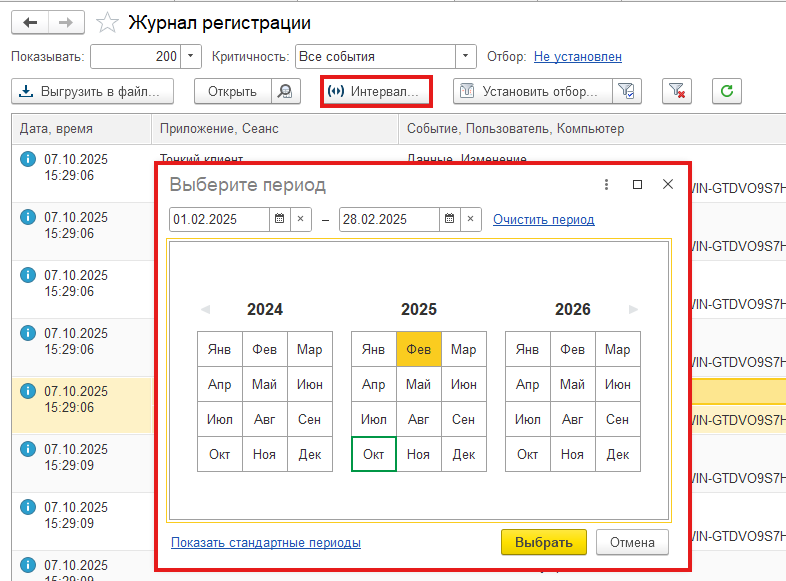Viewport: 786px width, 581px height.
Task: Close the Выберите период dialog
Action: pyautogui.click(x=668, y=184)
